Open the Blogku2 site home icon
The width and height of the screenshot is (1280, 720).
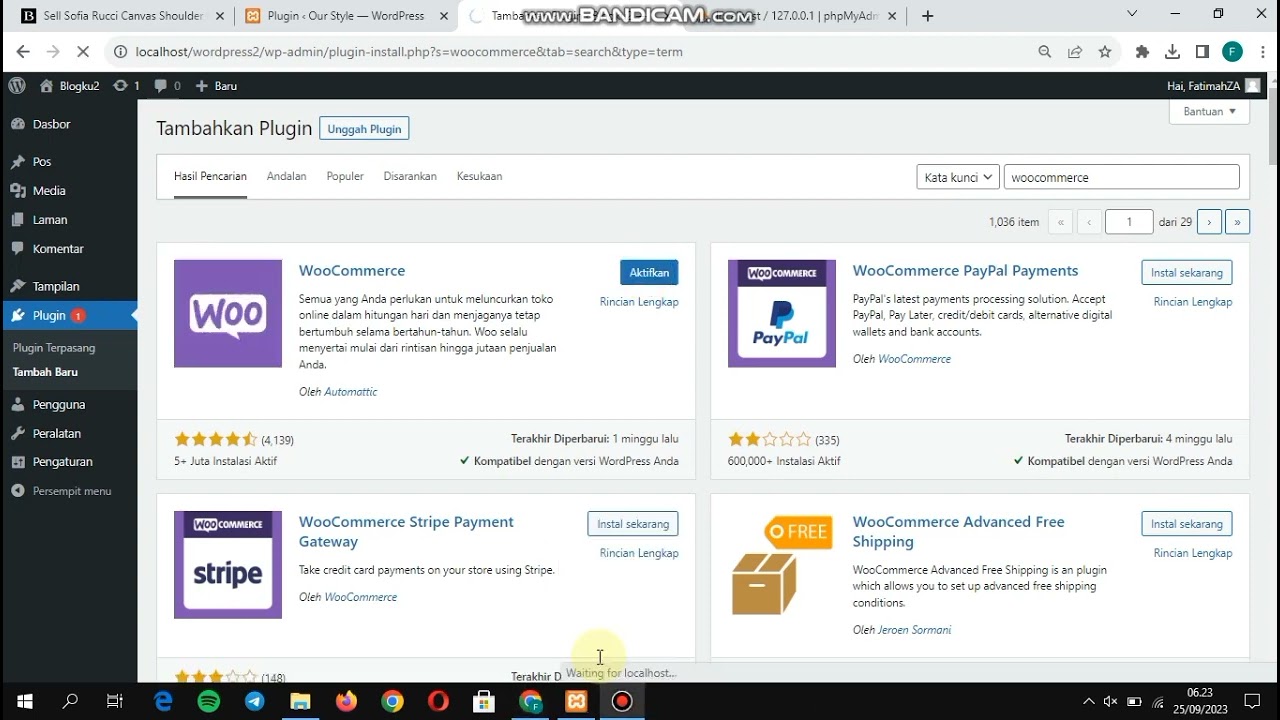click(46, 86)
